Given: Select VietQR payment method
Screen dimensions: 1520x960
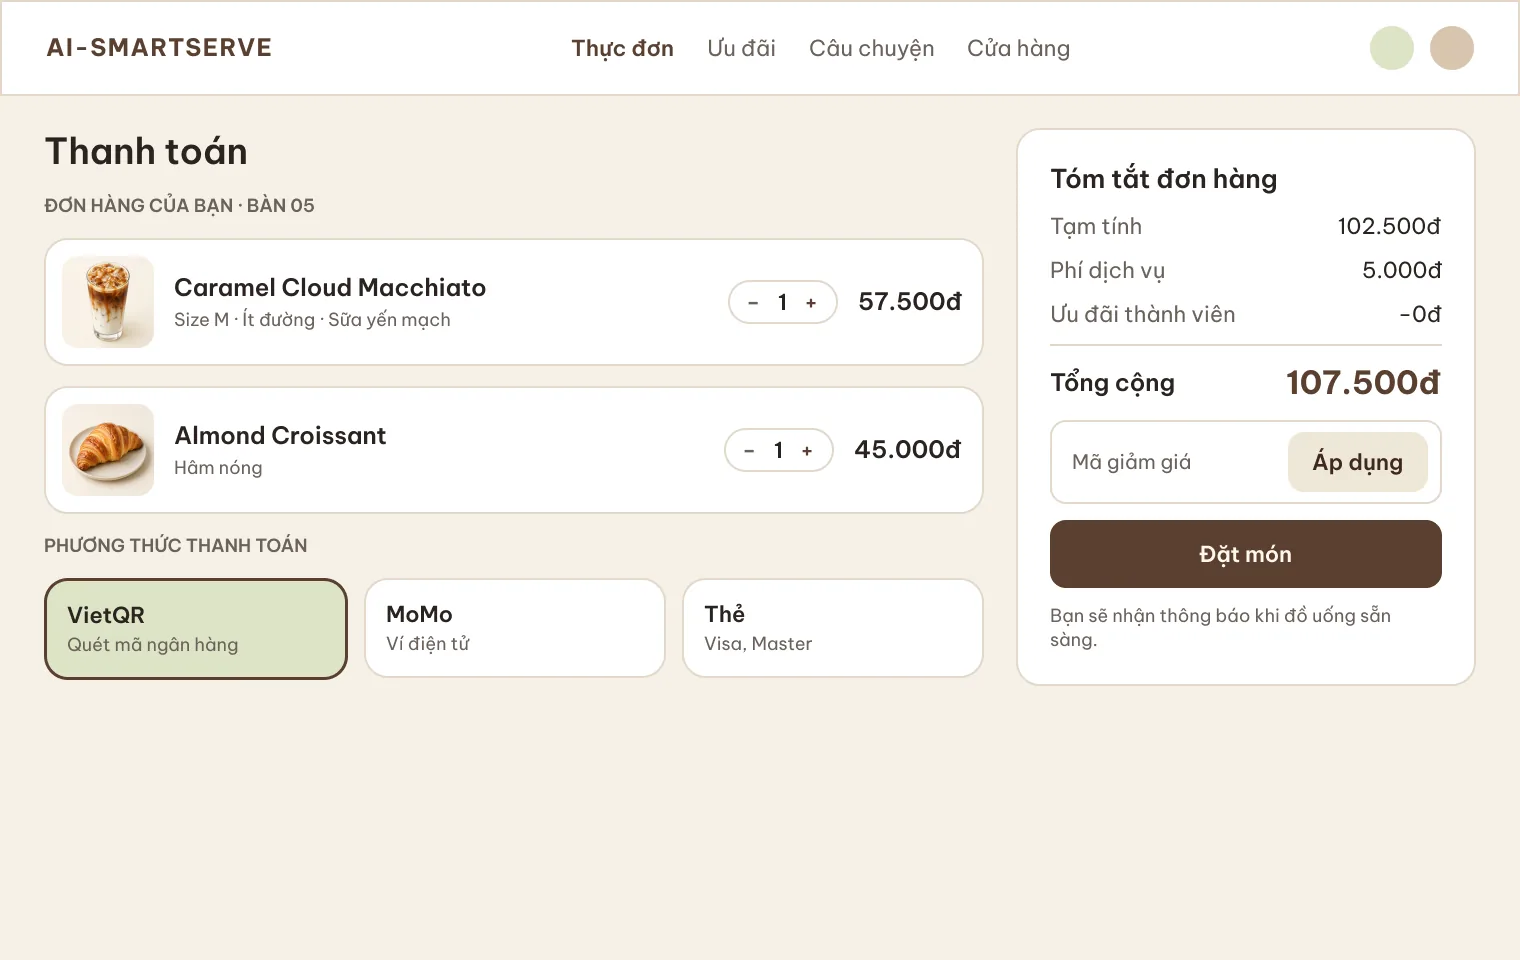Looking at the screenshot, I should coord(196,629).
